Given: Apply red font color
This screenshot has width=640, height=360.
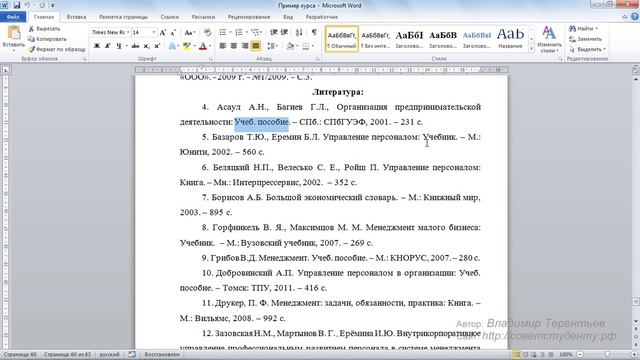Looking at the screenshot, I should tap(203, 46).
